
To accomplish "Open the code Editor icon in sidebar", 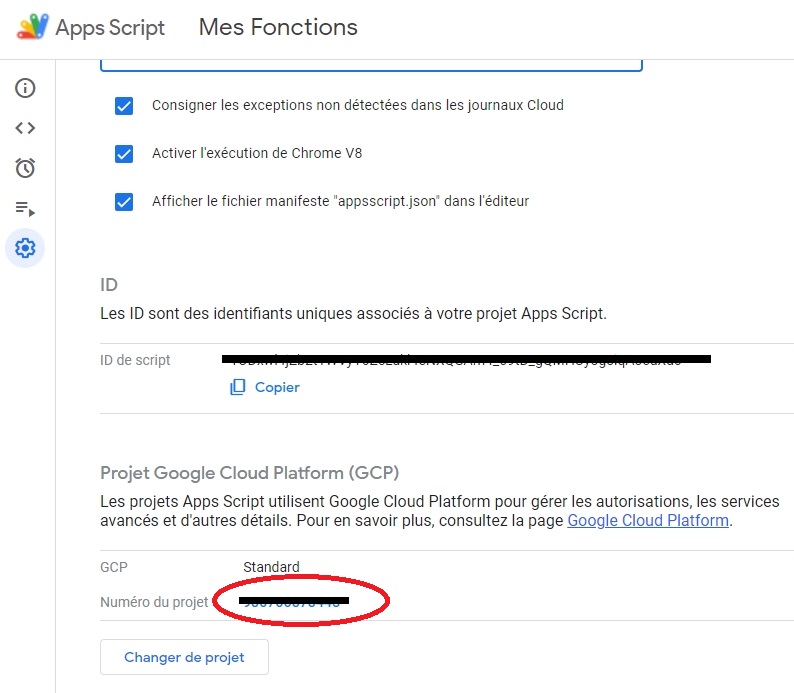I will coord(25,128).
